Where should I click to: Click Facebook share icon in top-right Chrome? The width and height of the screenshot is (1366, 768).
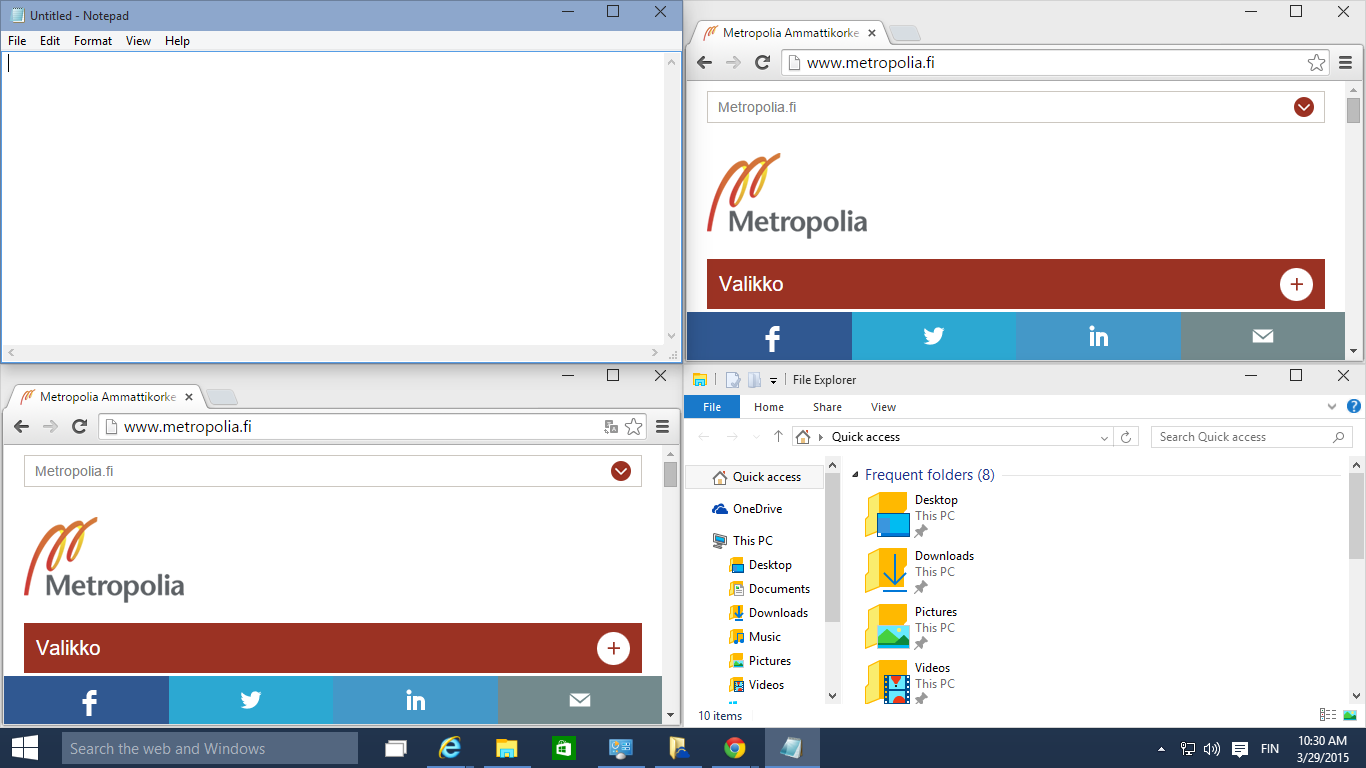coord(770,336)
